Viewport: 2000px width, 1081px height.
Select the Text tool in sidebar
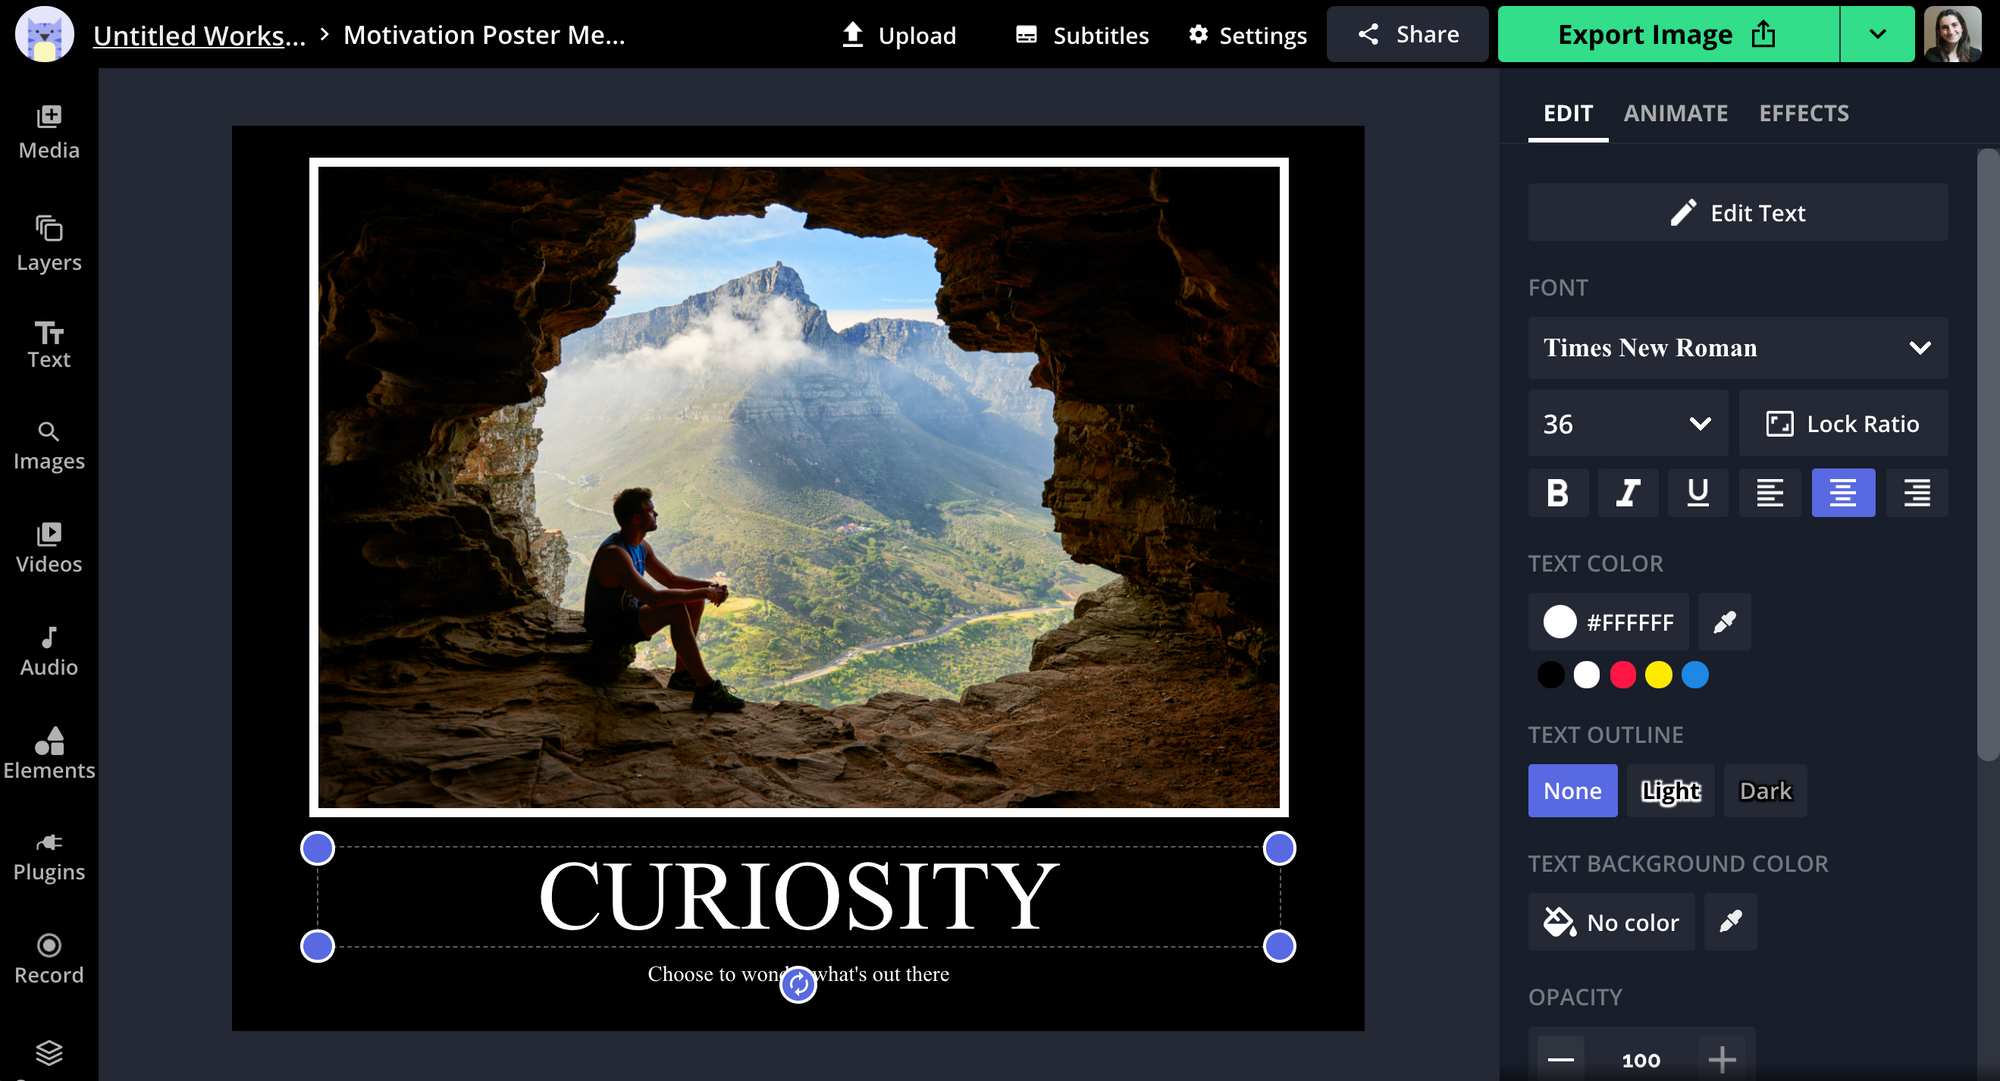[x=48, y=345]
